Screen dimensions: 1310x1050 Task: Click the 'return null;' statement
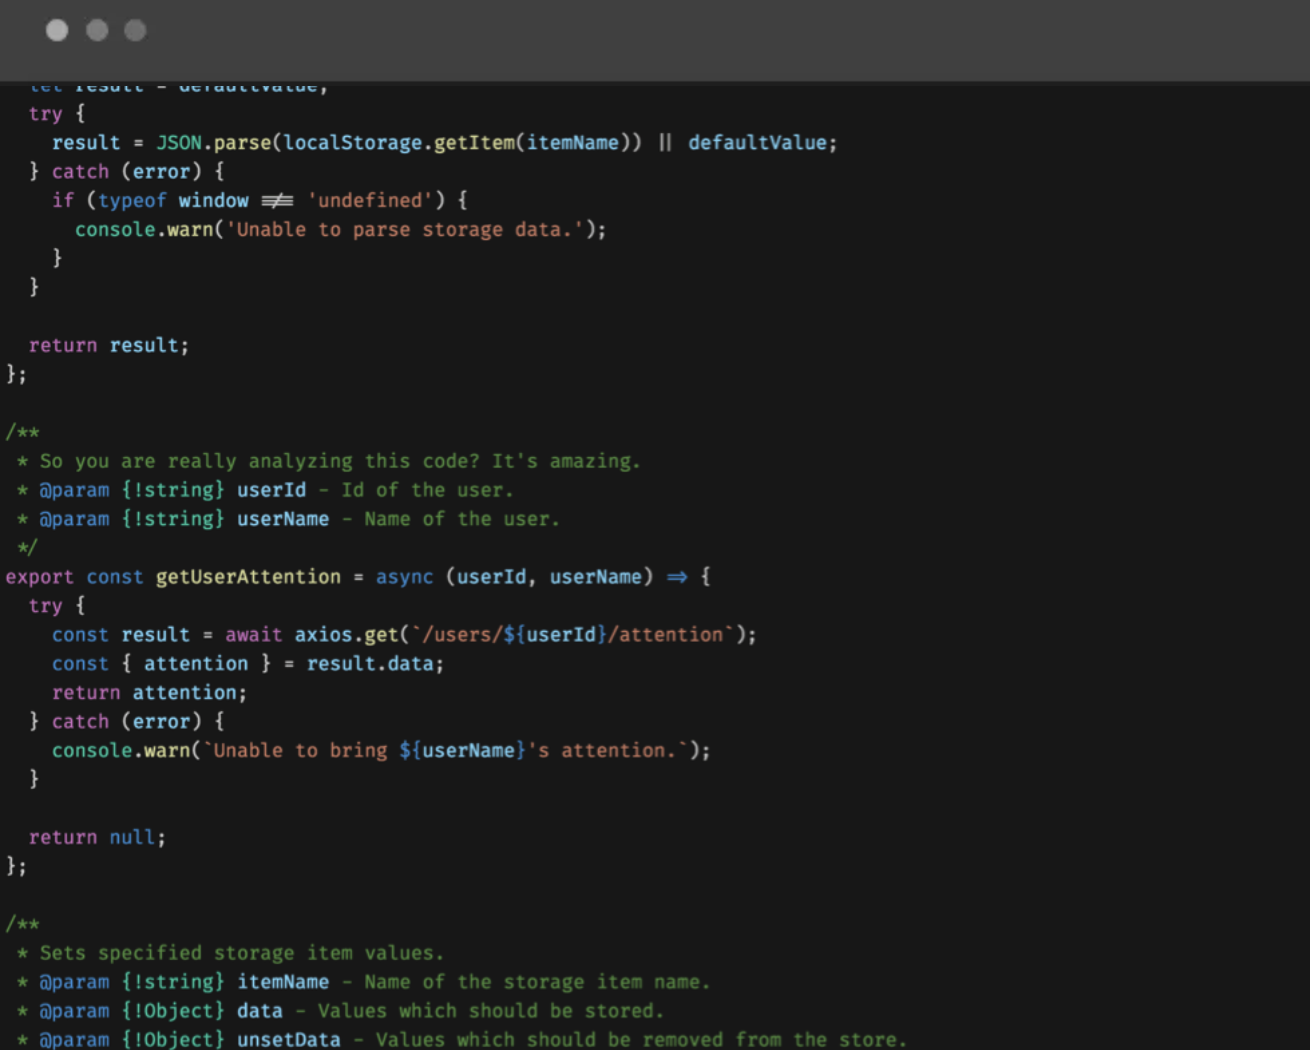tap(97, 838)
